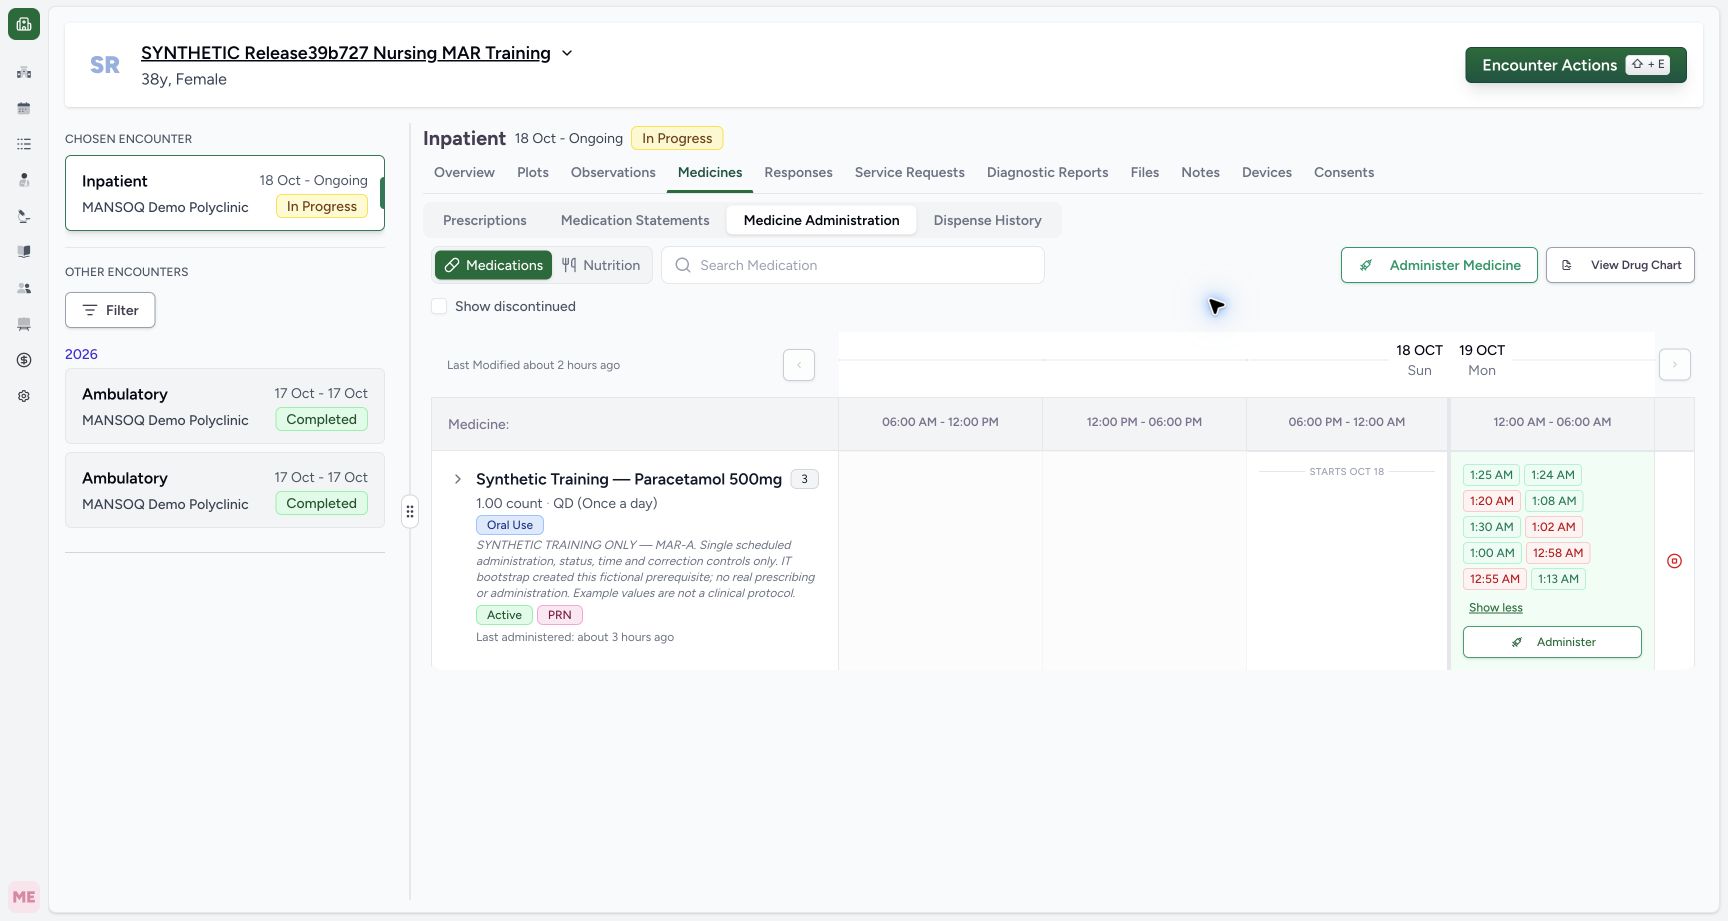Click the panel resize grip handle
This screenshot has height=921, width=1728.
coord(410,512)
